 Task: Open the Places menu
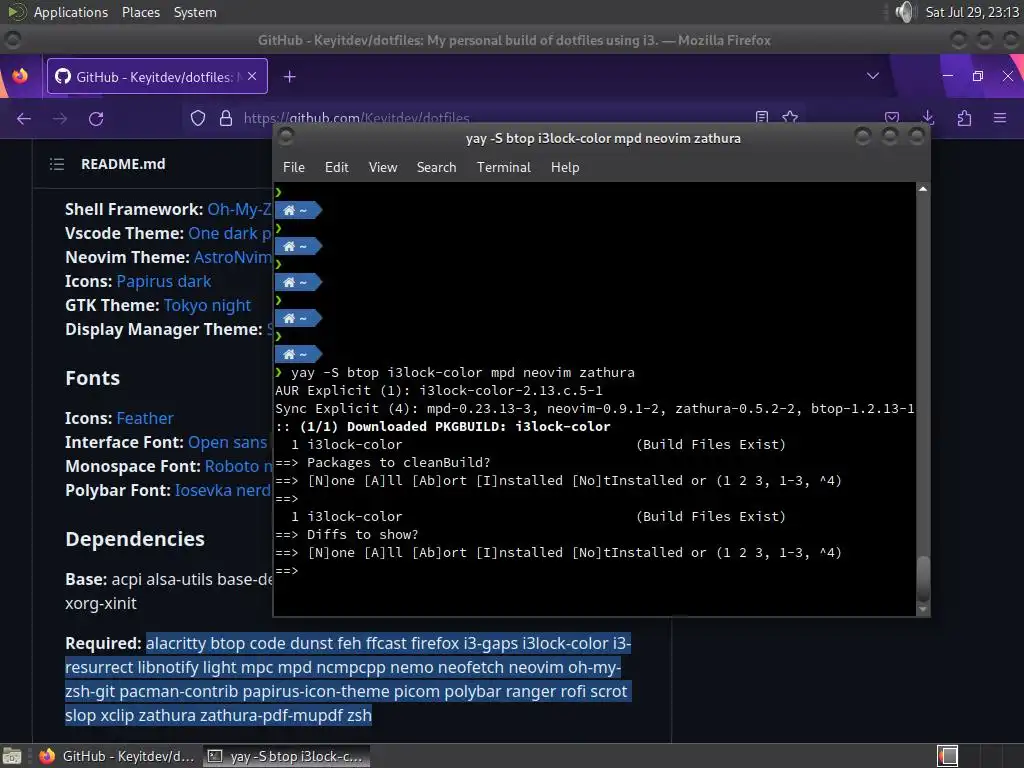coord(141,12)
